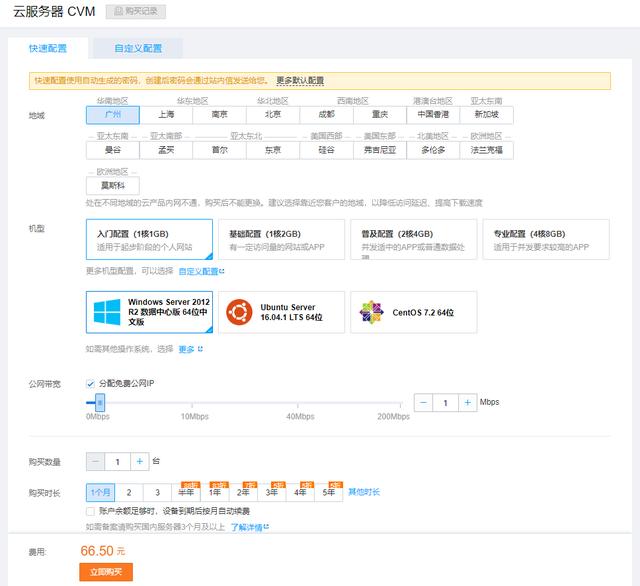Choose the 东京 region

coord(273,150)
